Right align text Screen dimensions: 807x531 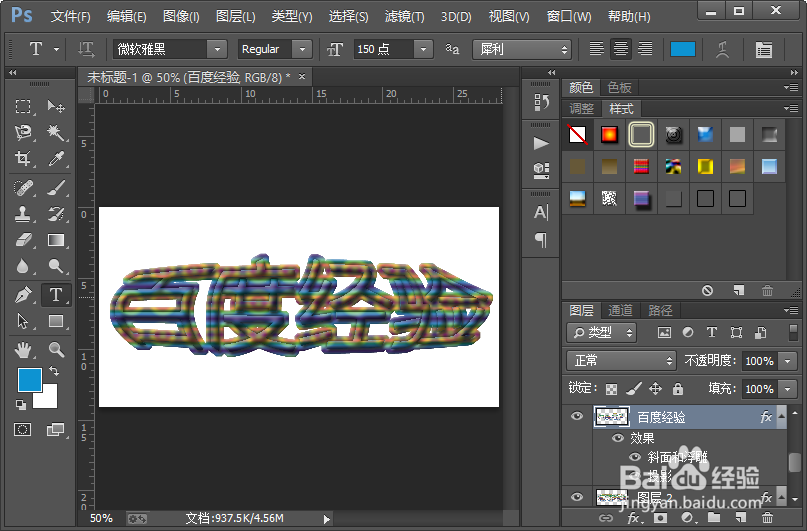coord(645,49)
